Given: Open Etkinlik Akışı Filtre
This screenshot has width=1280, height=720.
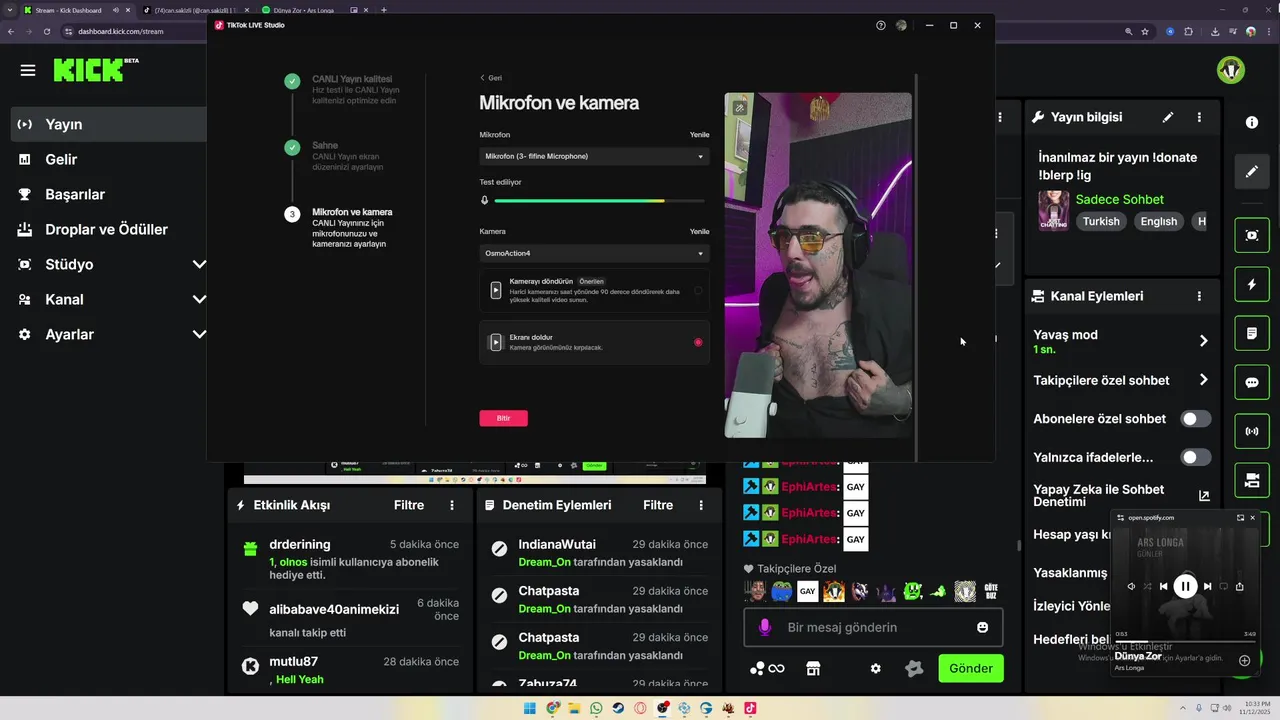Looking at the screenshot, I should [409, 505].
